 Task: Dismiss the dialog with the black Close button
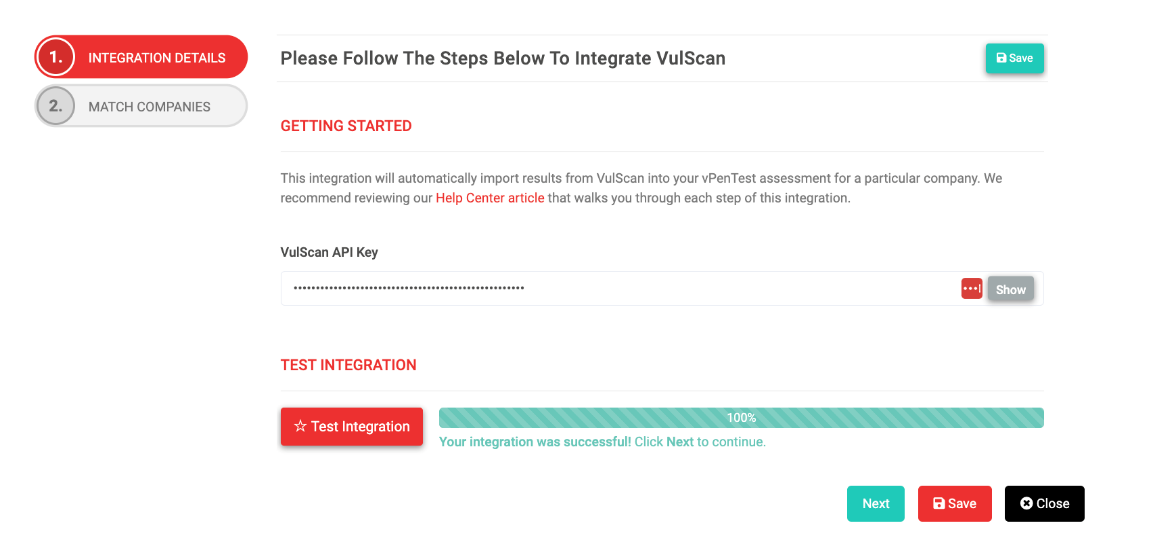(1044, 504)
